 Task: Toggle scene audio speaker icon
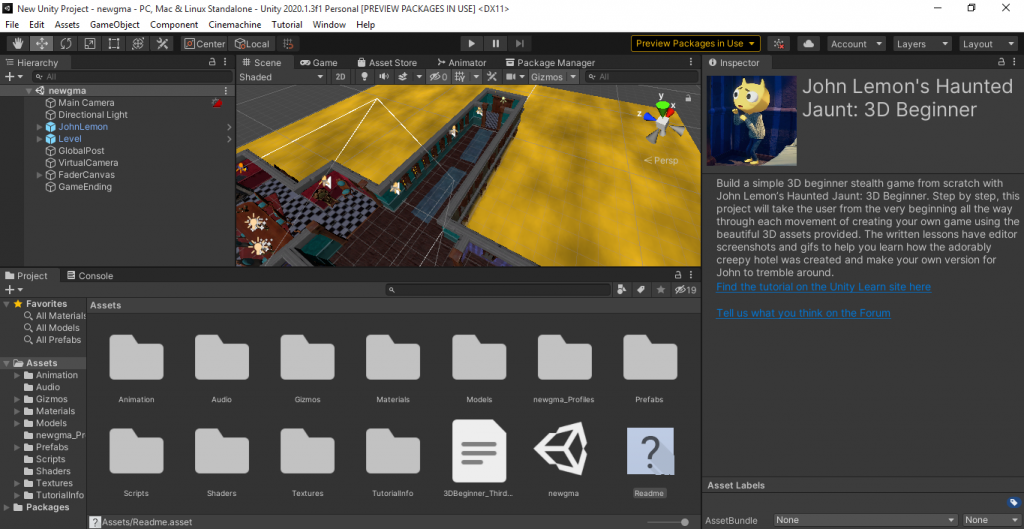[383, 76]
